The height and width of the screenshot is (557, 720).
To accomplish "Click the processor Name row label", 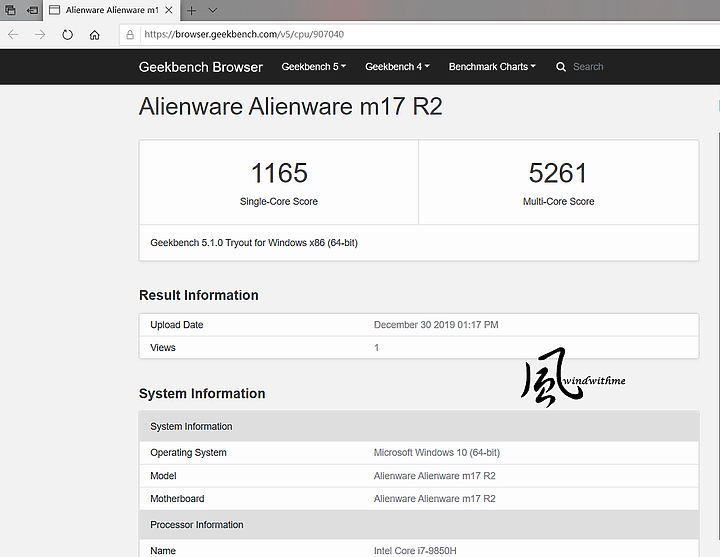I will pyautogui.click(x=163, y=551).
